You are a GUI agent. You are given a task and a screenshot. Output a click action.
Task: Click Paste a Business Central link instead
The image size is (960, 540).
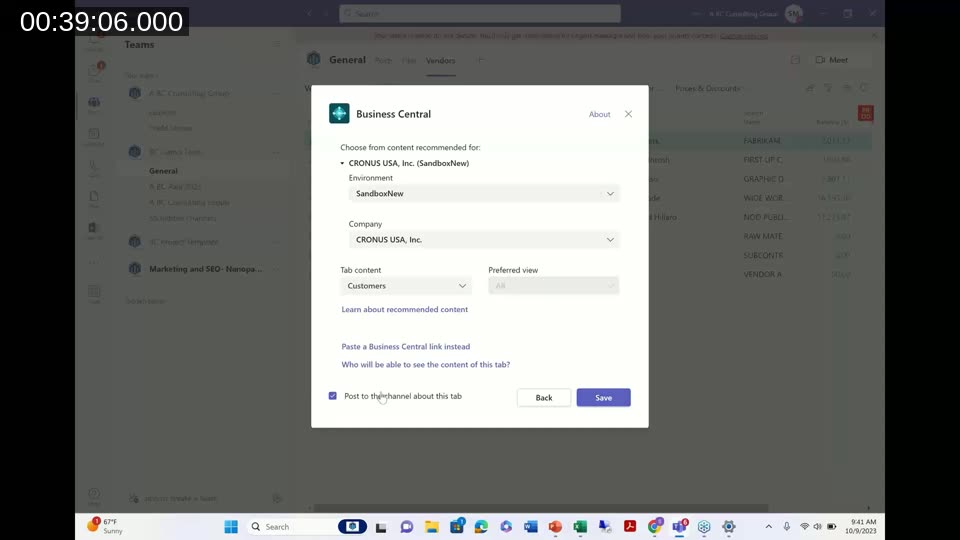[x=406, y=347]
